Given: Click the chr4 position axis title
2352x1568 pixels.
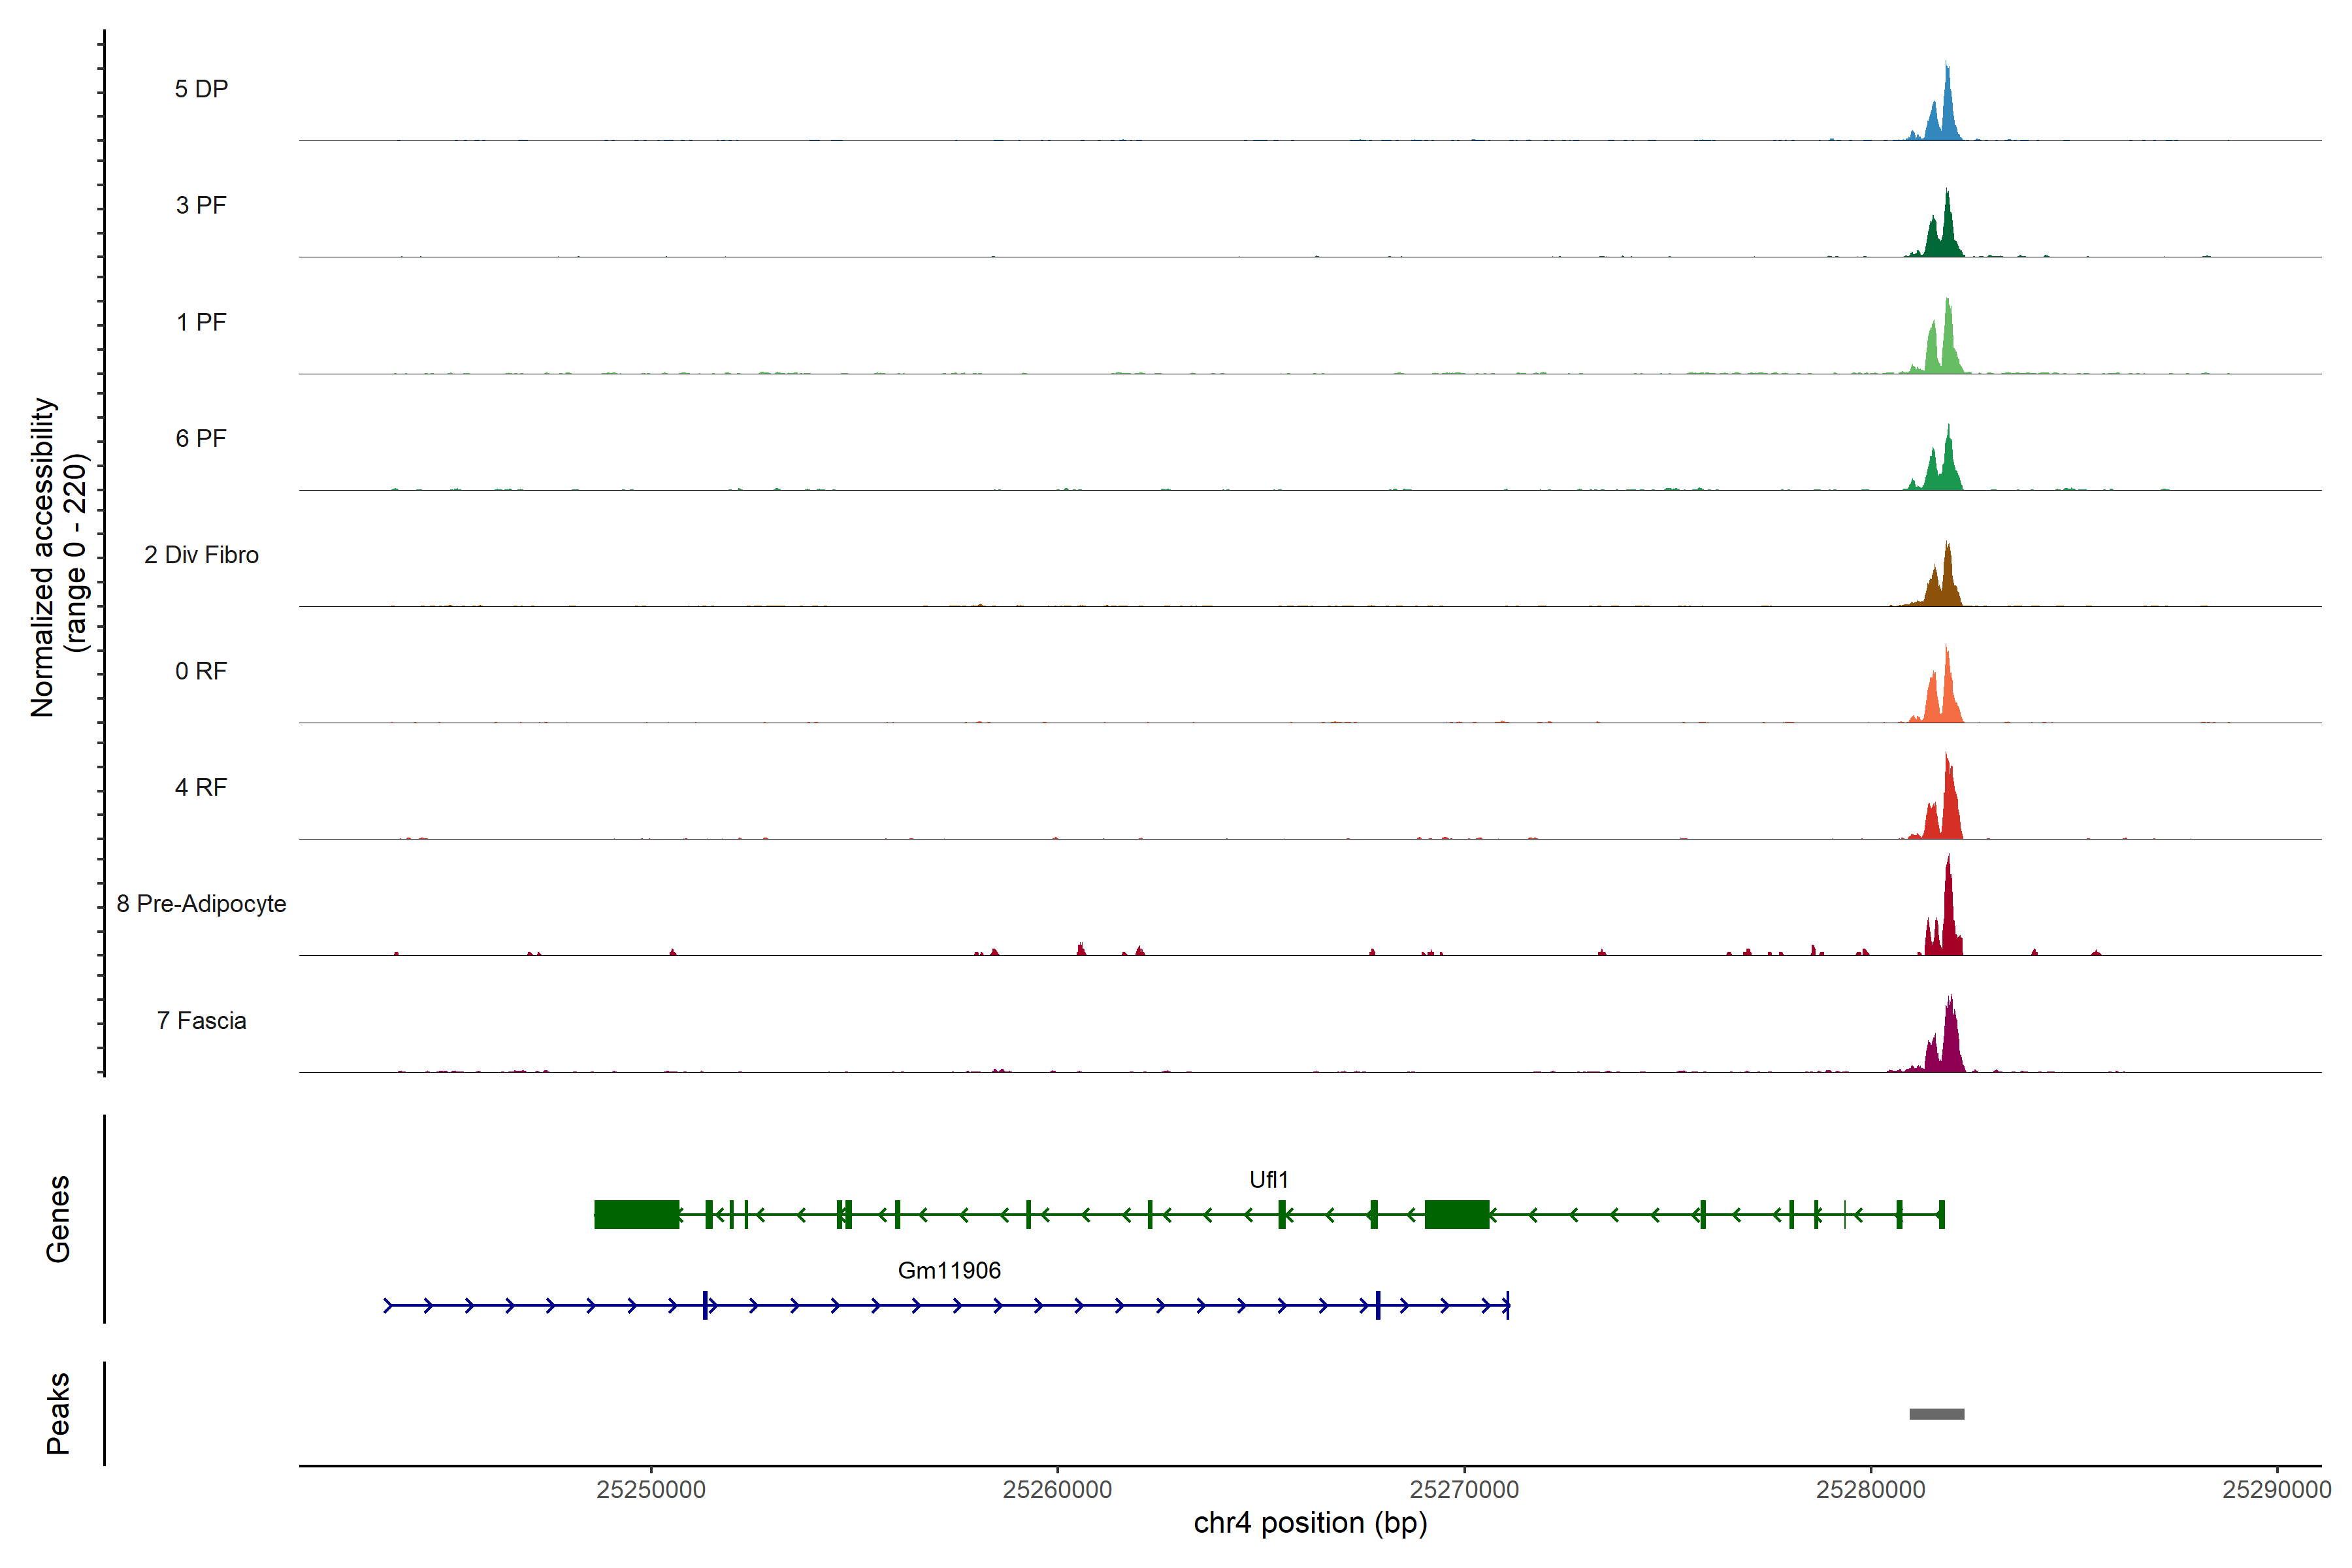Looking at the screenshot, I should pyautogui.click(x=1310, y=1523).
